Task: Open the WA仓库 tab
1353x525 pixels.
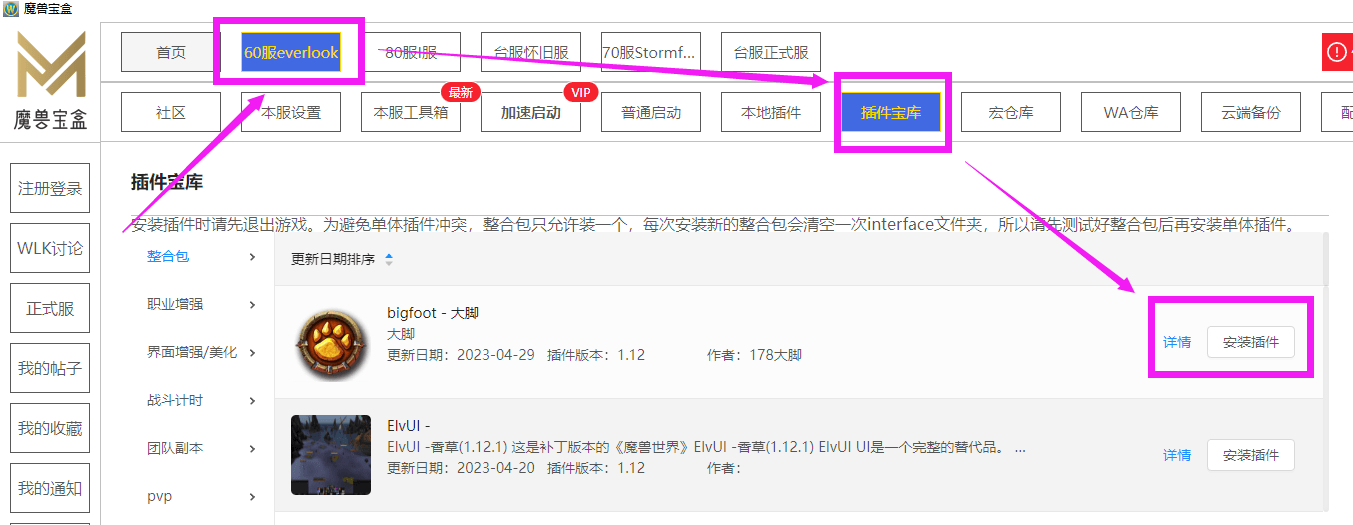Action: pyautogui.click(x=1131, y=112)
